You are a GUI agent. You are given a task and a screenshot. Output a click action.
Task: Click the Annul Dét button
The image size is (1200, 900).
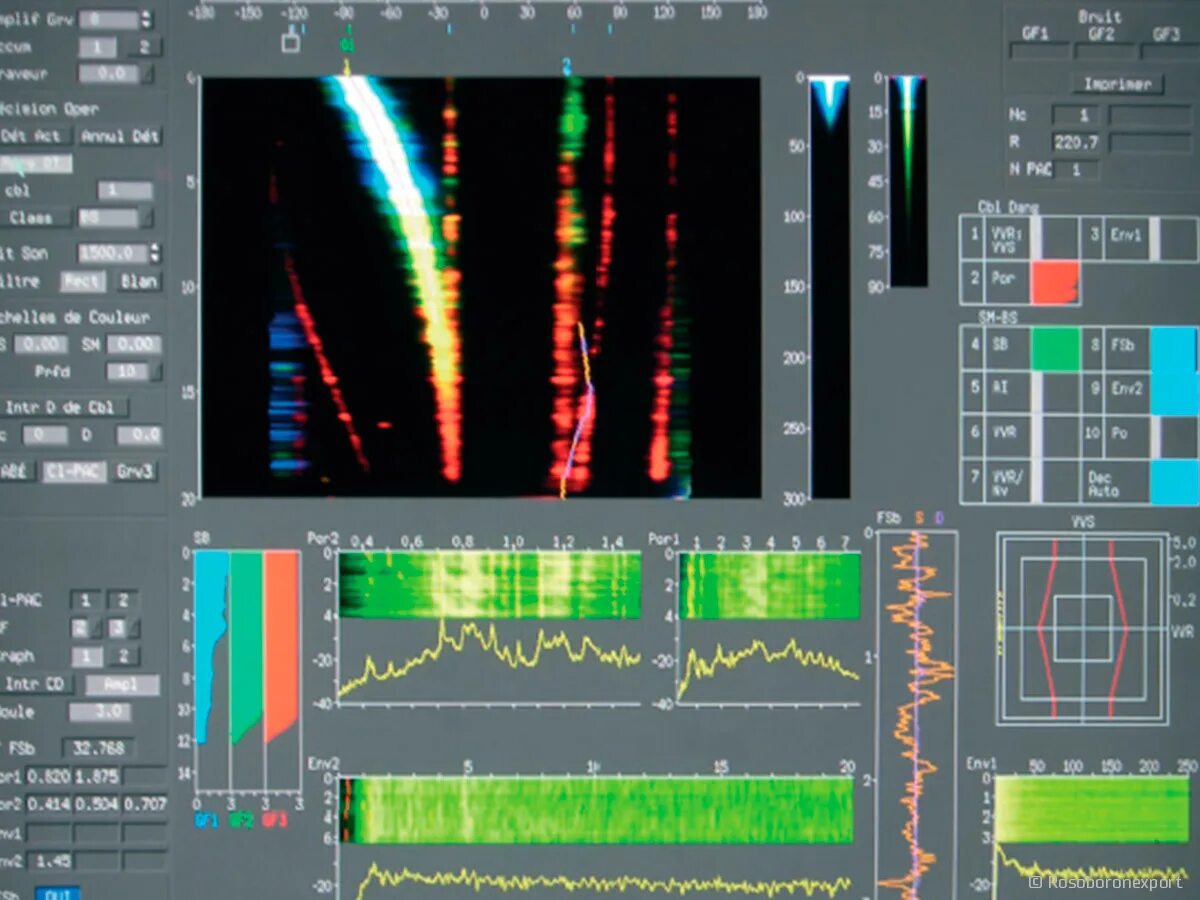pyautogui.click(x=120, y=136)
